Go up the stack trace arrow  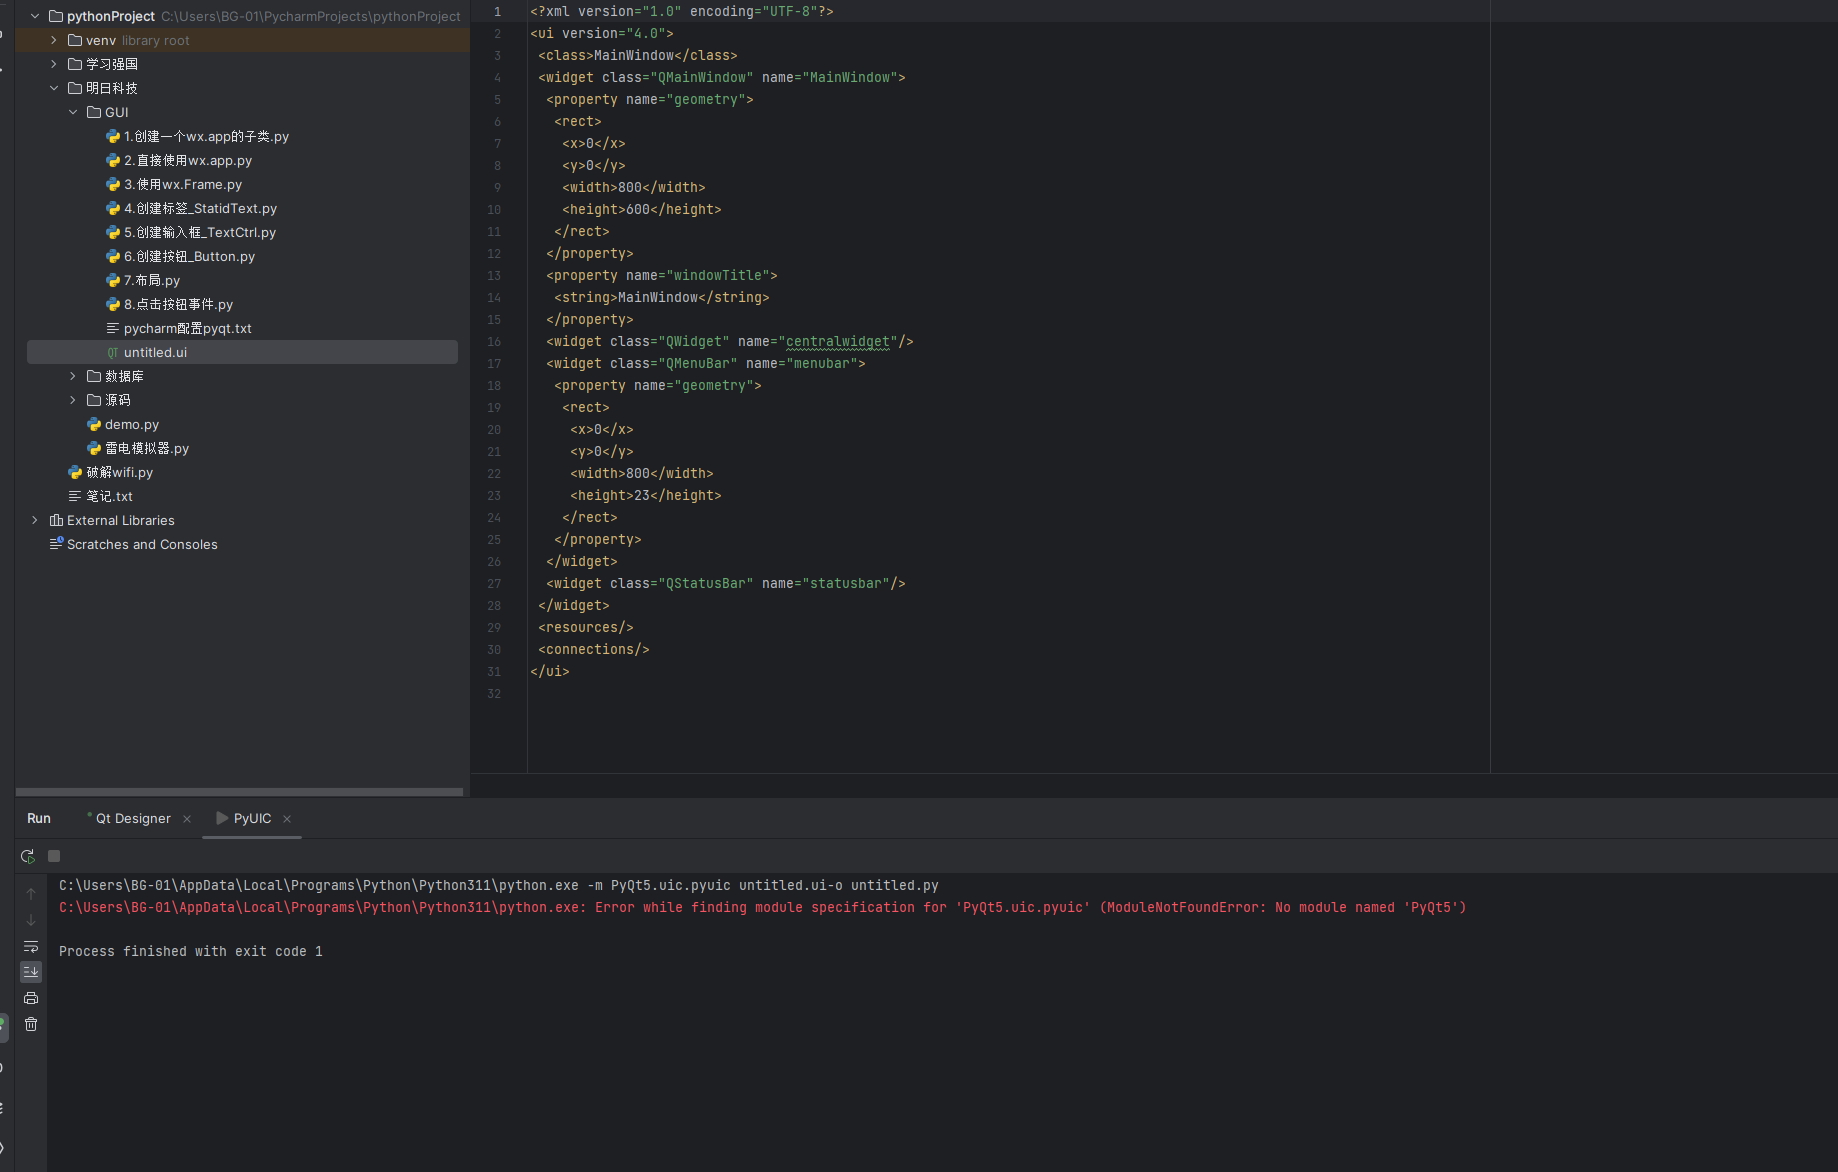coord(31,894)
